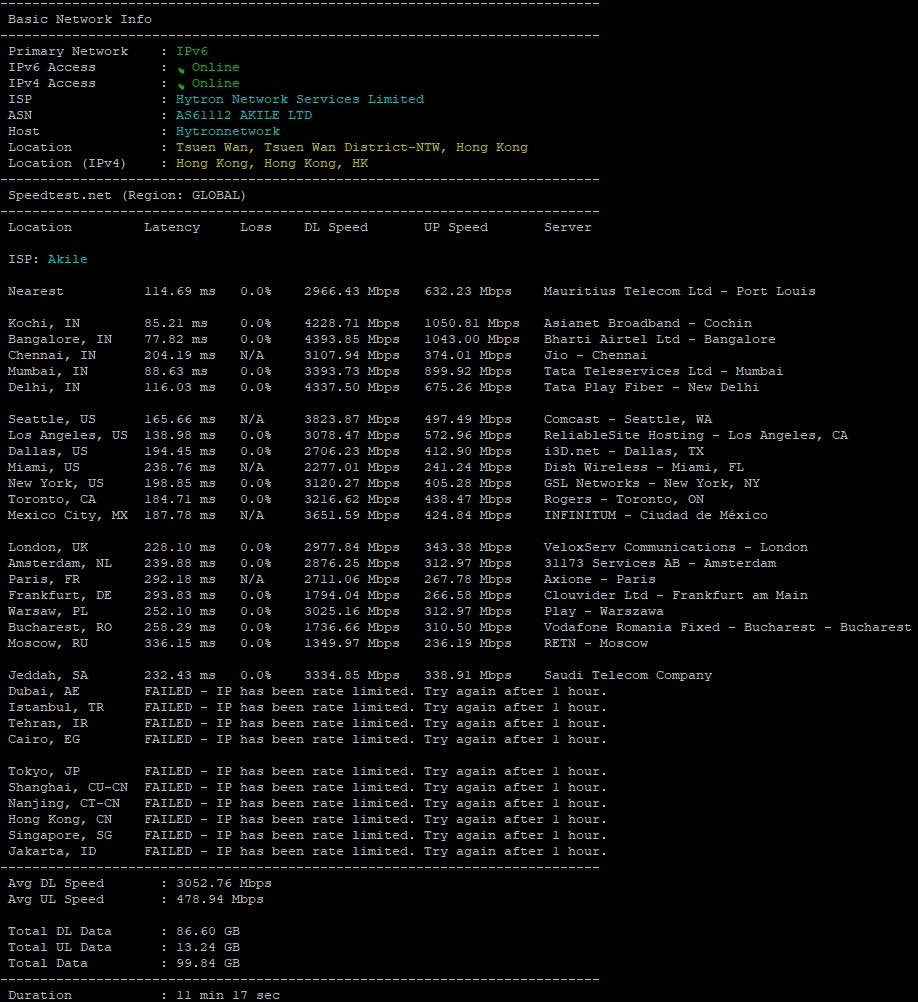Click the RETN - Moscow server
Viewport: 918px width, 1002px height.
point(595,642)
